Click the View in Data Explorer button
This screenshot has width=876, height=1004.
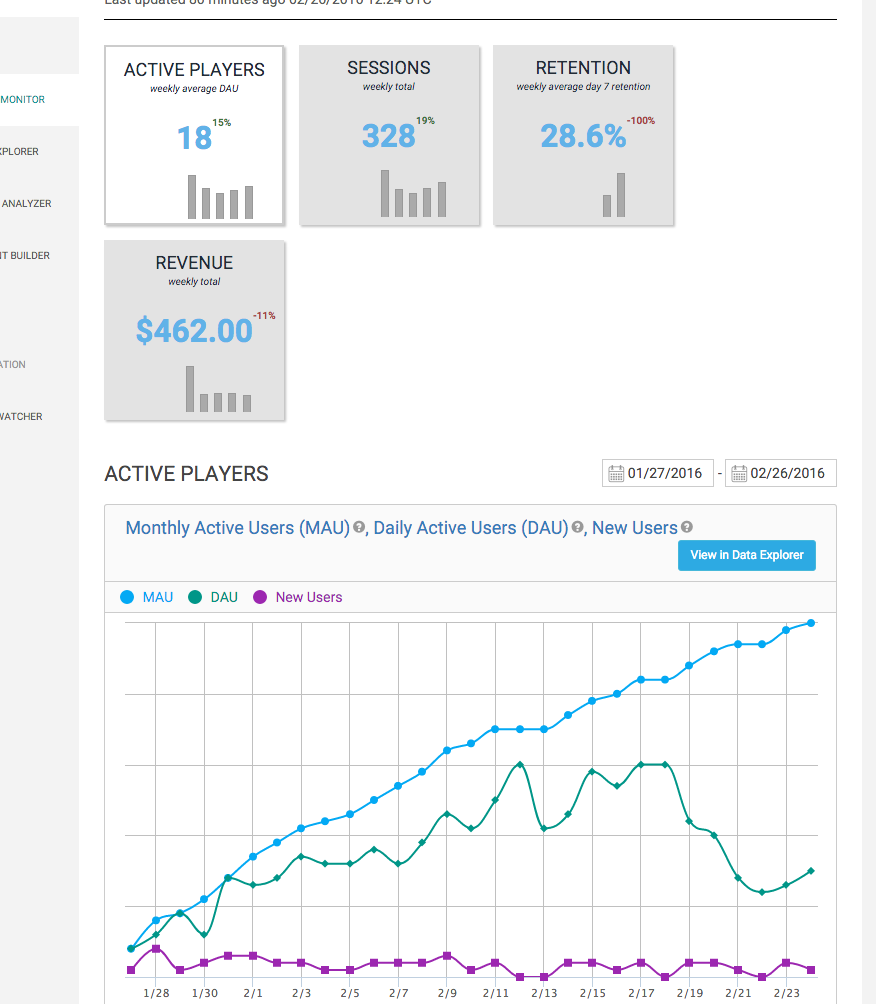(x=747, y=555)
